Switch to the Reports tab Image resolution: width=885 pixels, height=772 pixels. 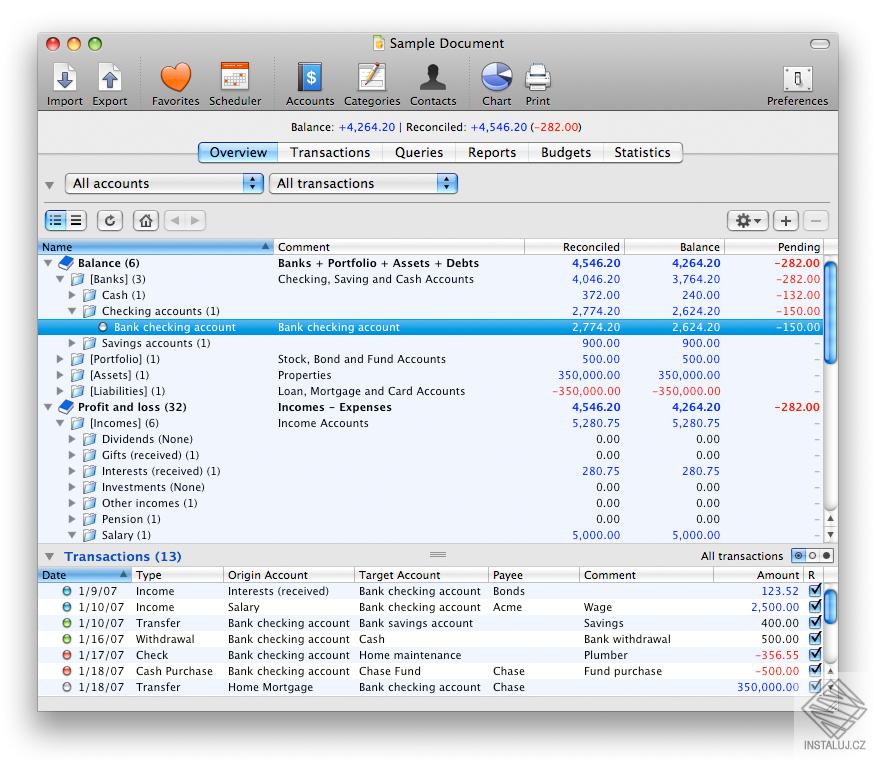(x=492, y=153)
